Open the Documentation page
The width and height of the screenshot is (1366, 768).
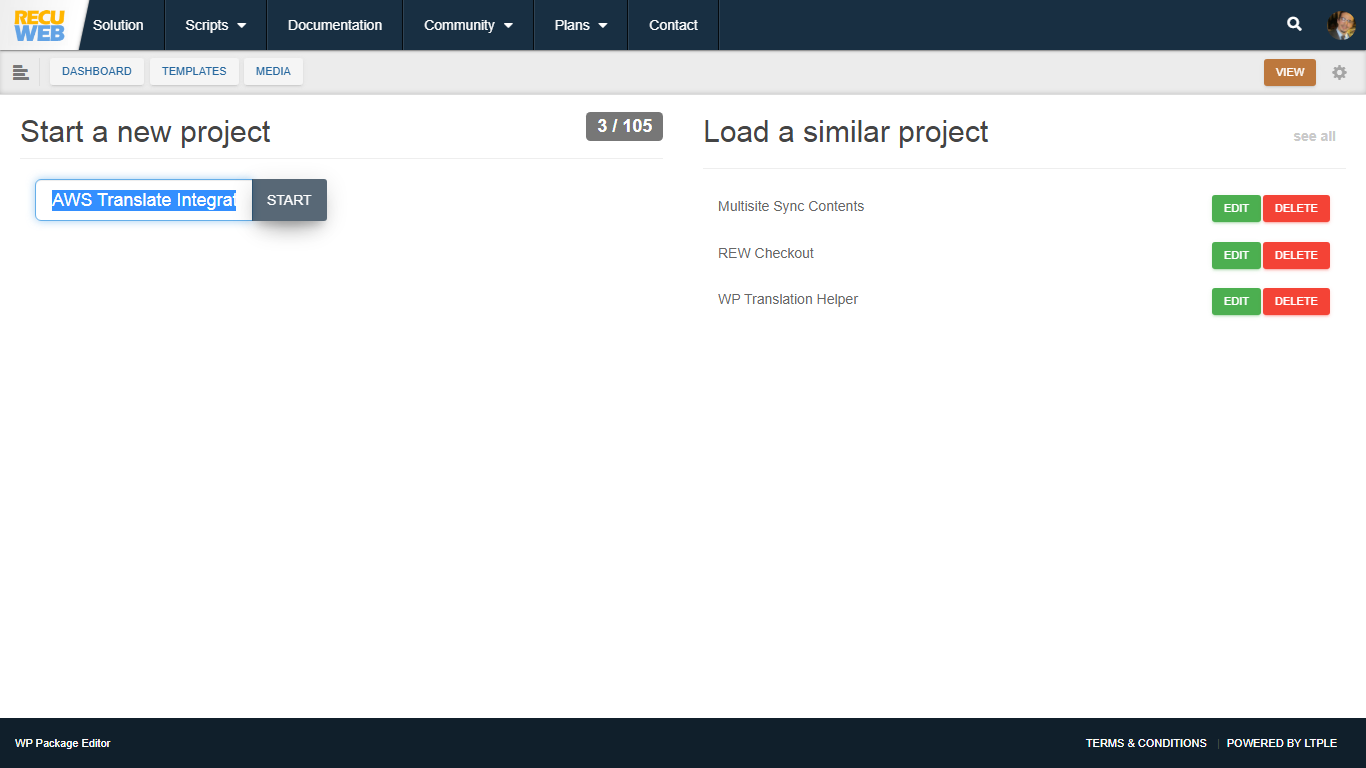click(x=335, y=25)
